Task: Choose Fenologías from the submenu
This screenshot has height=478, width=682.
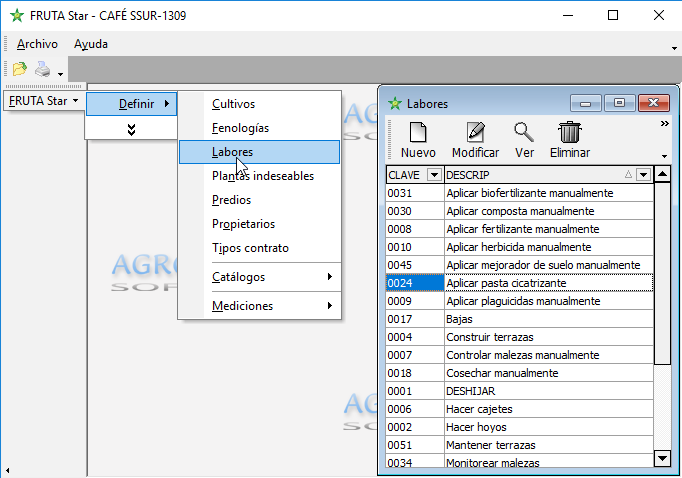Action: pyautogui.click(x=260, y=128)
